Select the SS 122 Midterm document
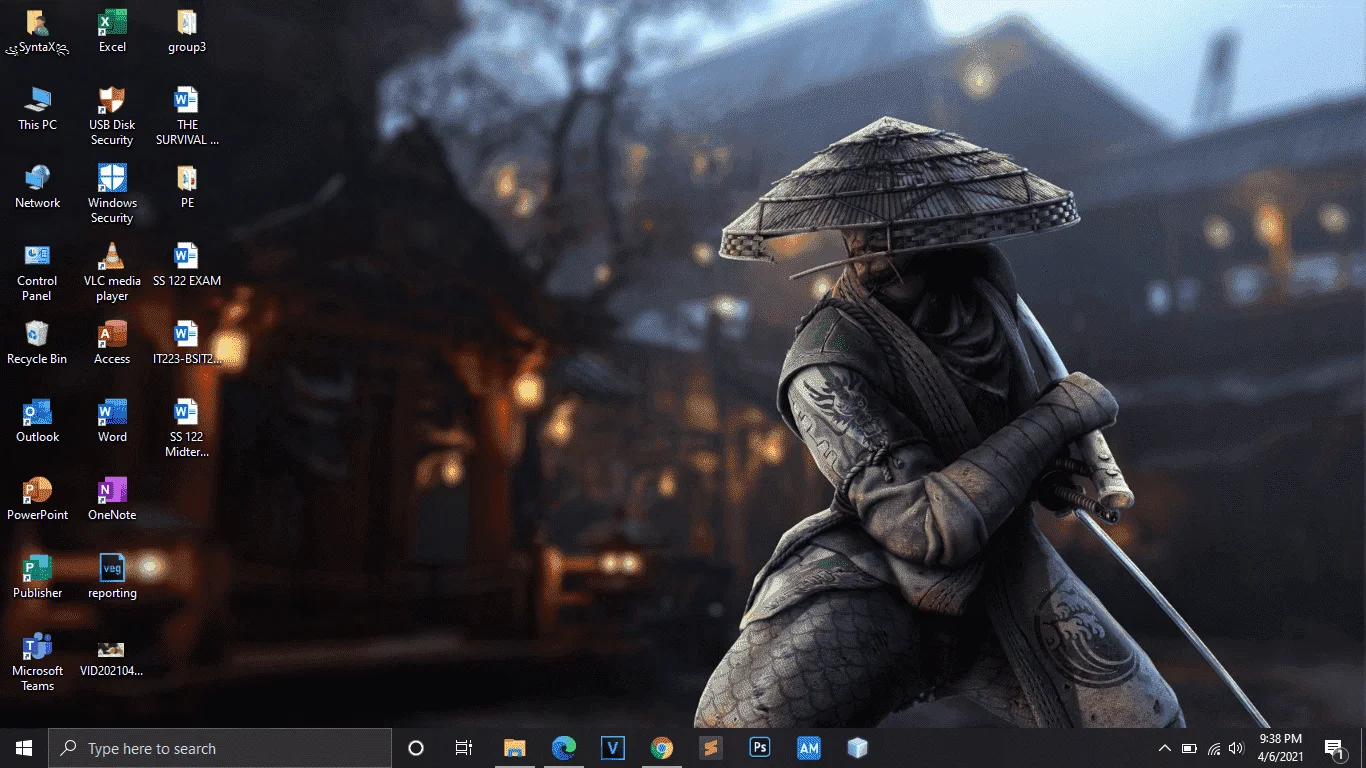 (187, 429)
